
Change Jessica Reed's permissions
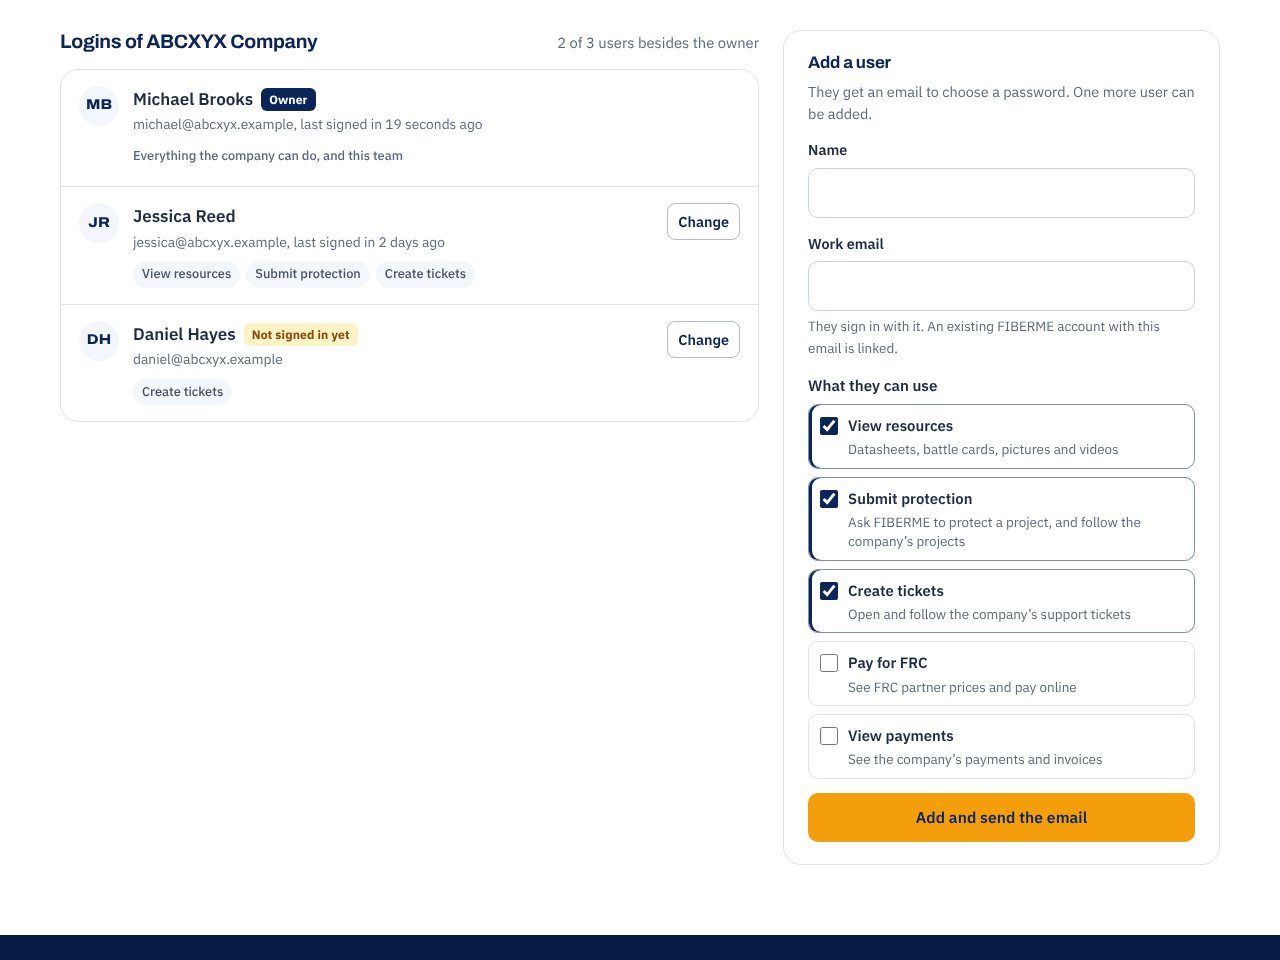point(703,222)
